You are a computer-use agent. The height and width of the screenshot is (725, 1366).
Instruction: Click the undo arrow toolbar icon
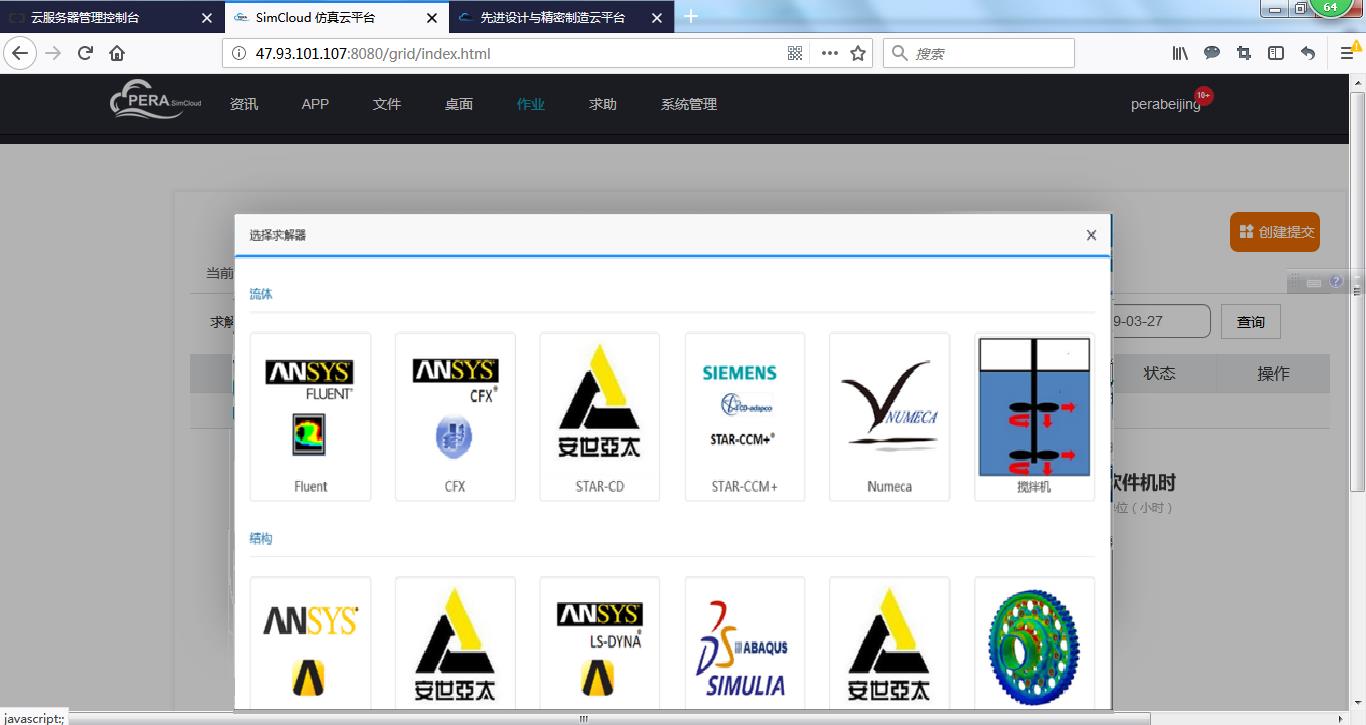[x=1308, y=53]
